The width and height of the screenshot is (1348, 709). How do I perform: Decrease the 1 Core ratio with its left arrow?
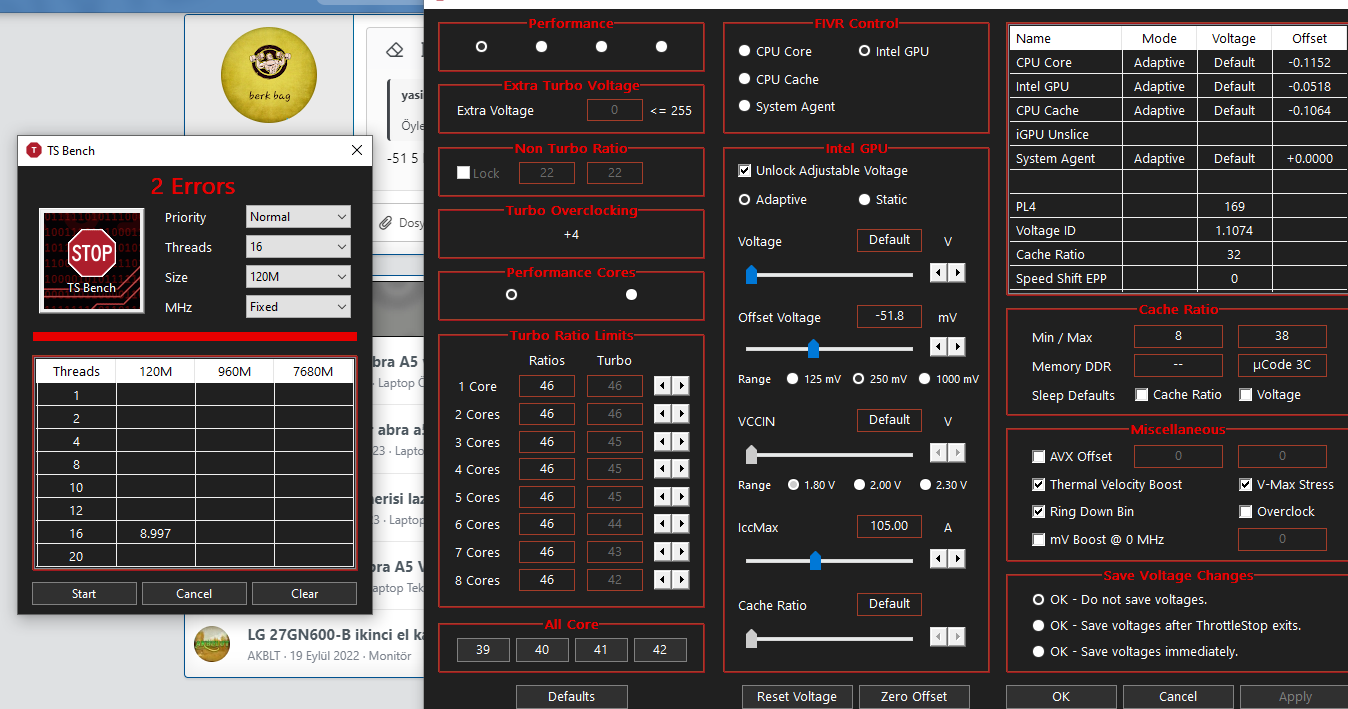662,386
